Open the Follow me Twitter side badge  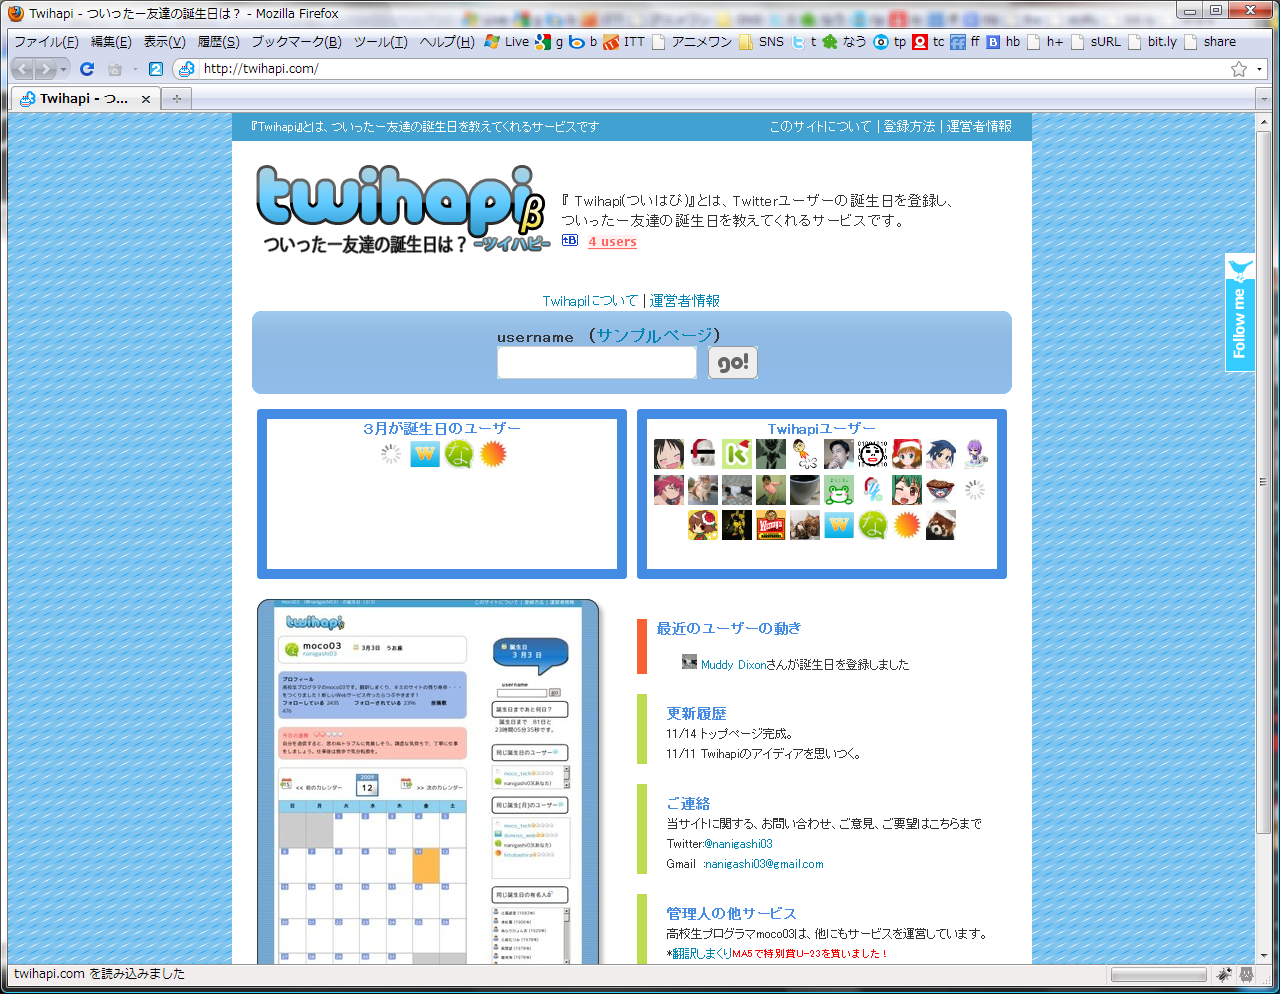point(1240,312)
